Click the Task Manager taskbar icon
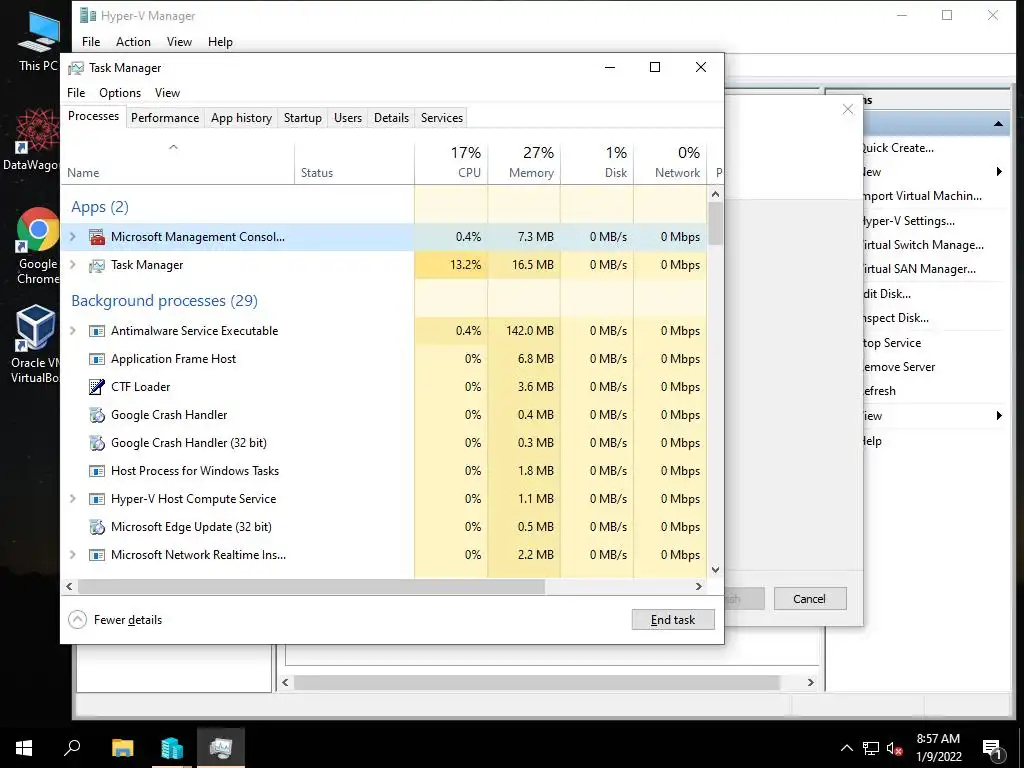Image resolution: width=1024 pixels, height=768 pixels. (x=221, y=748)
